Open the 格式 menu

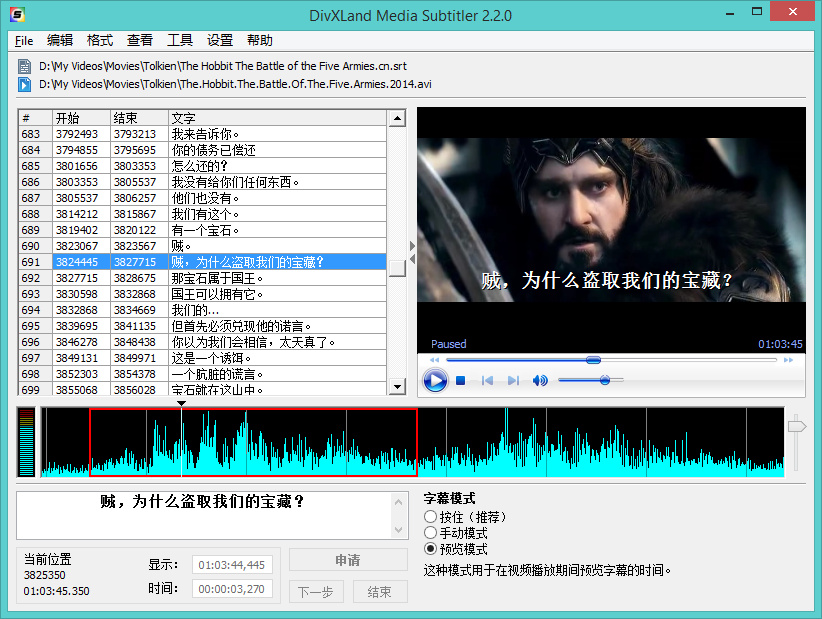tap(100, 40)
